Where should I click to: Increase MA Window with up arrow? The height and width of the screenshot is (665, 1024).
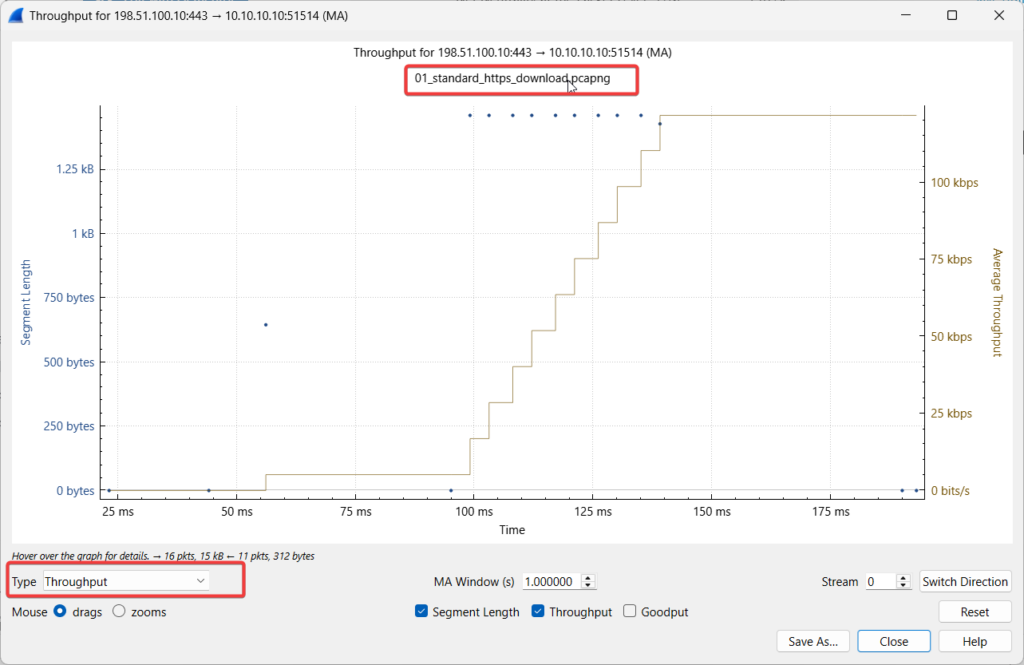tap(588, 578)
